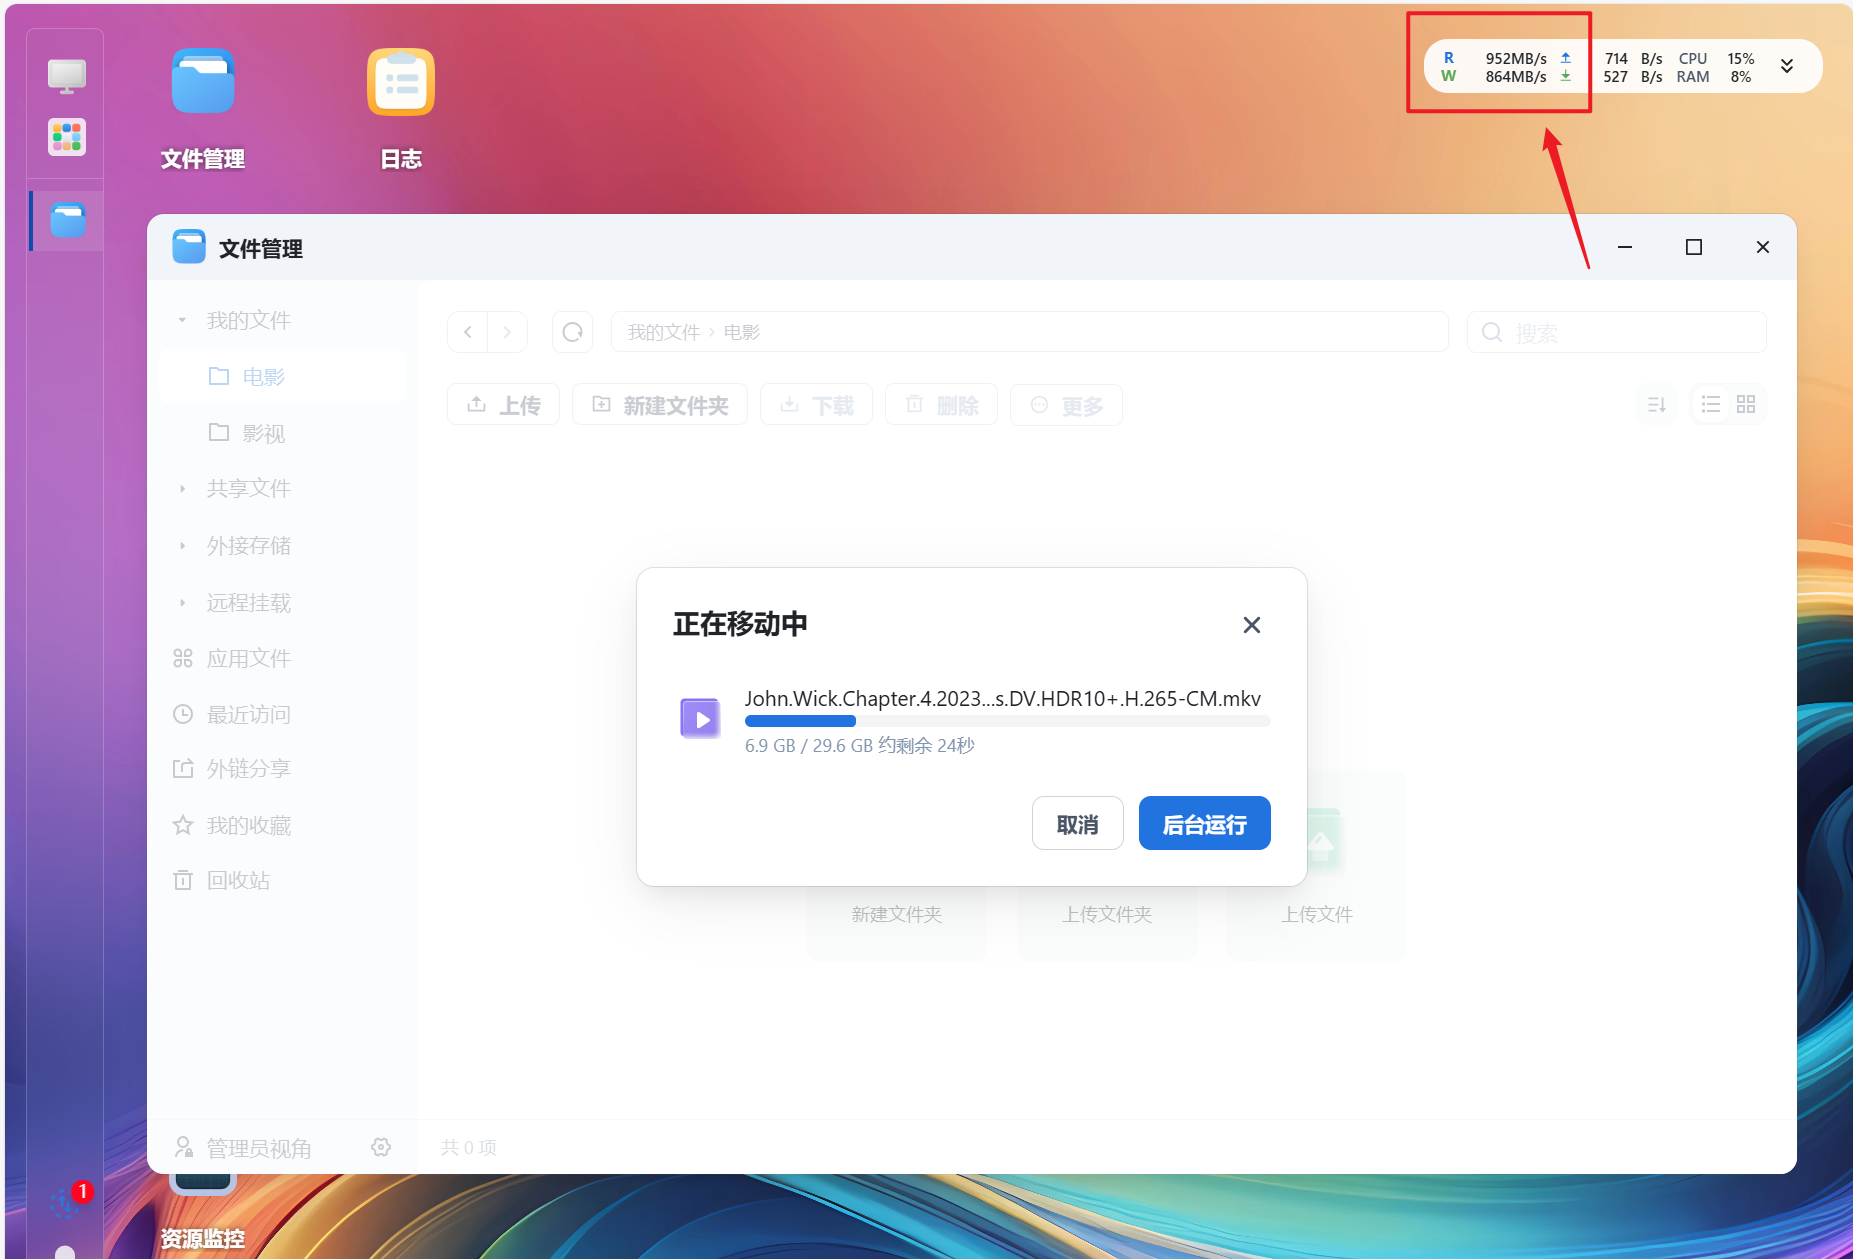Viewport: 1853px width, 1259px height.
Task: Expand the 外接存储 tree node
Action: click(x=182, y=545)
